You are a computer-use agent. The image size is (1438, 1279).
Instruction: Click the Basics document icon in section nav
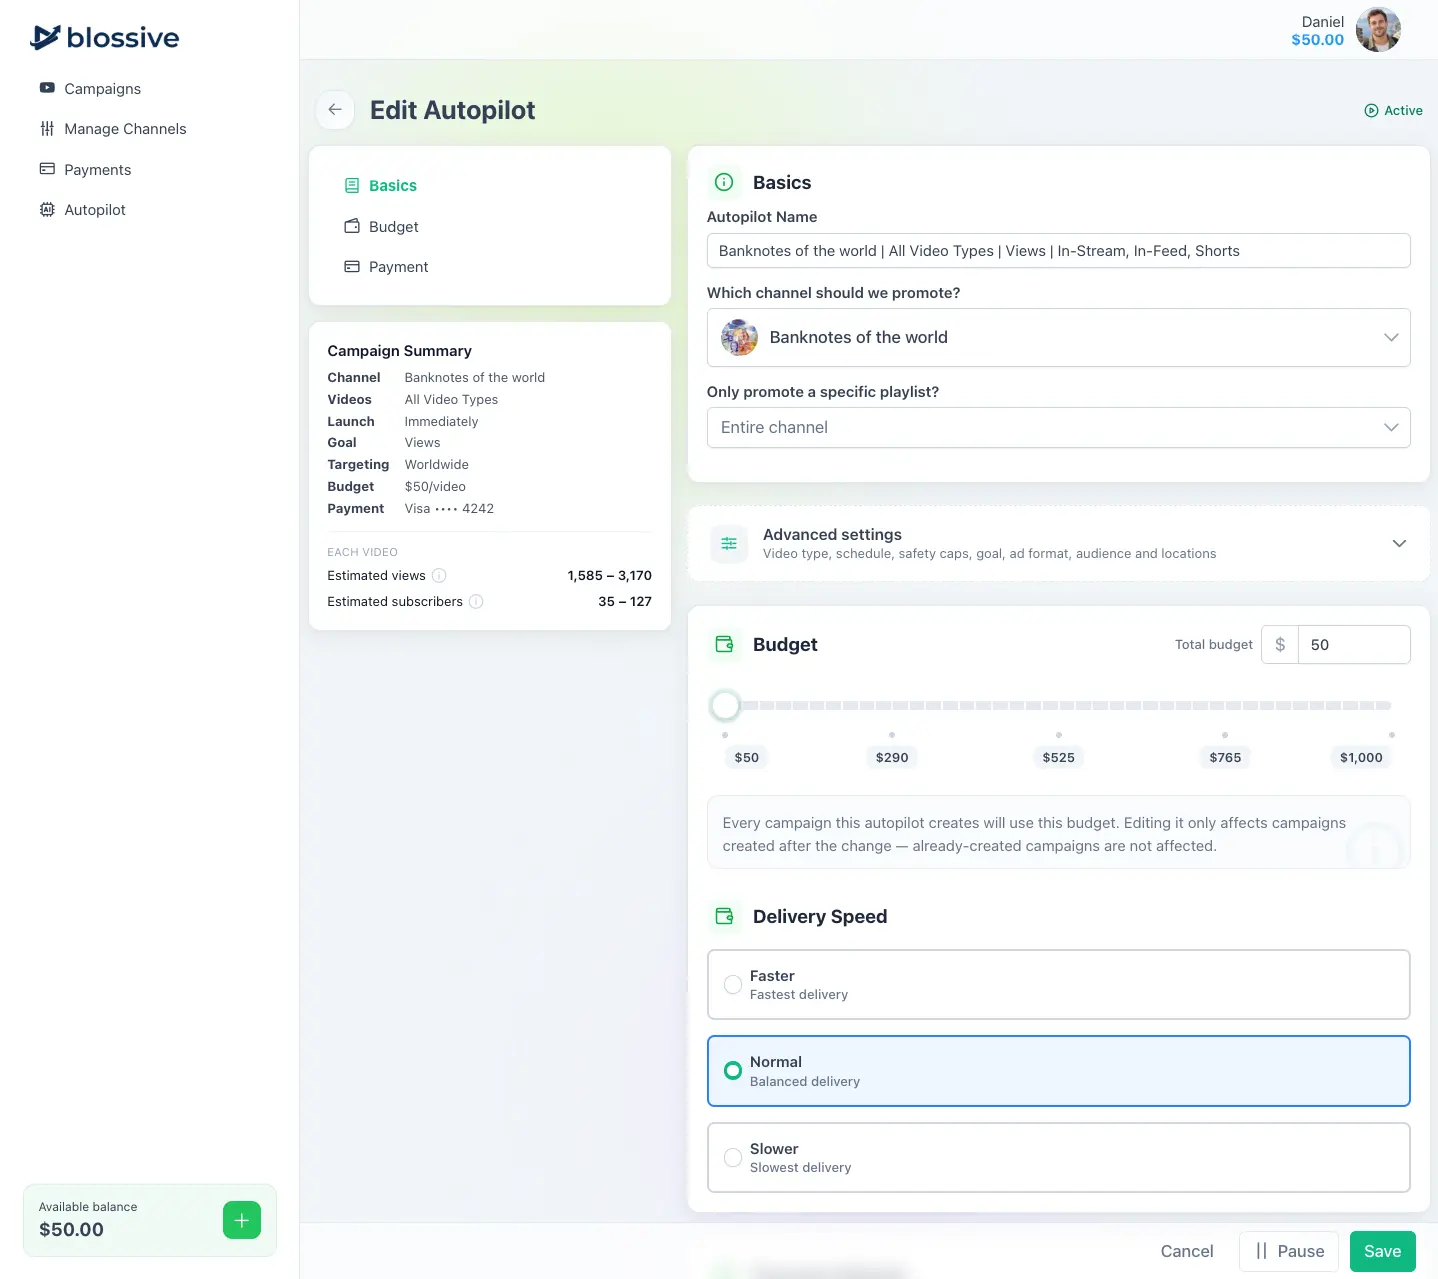click(x=352, y=186)
